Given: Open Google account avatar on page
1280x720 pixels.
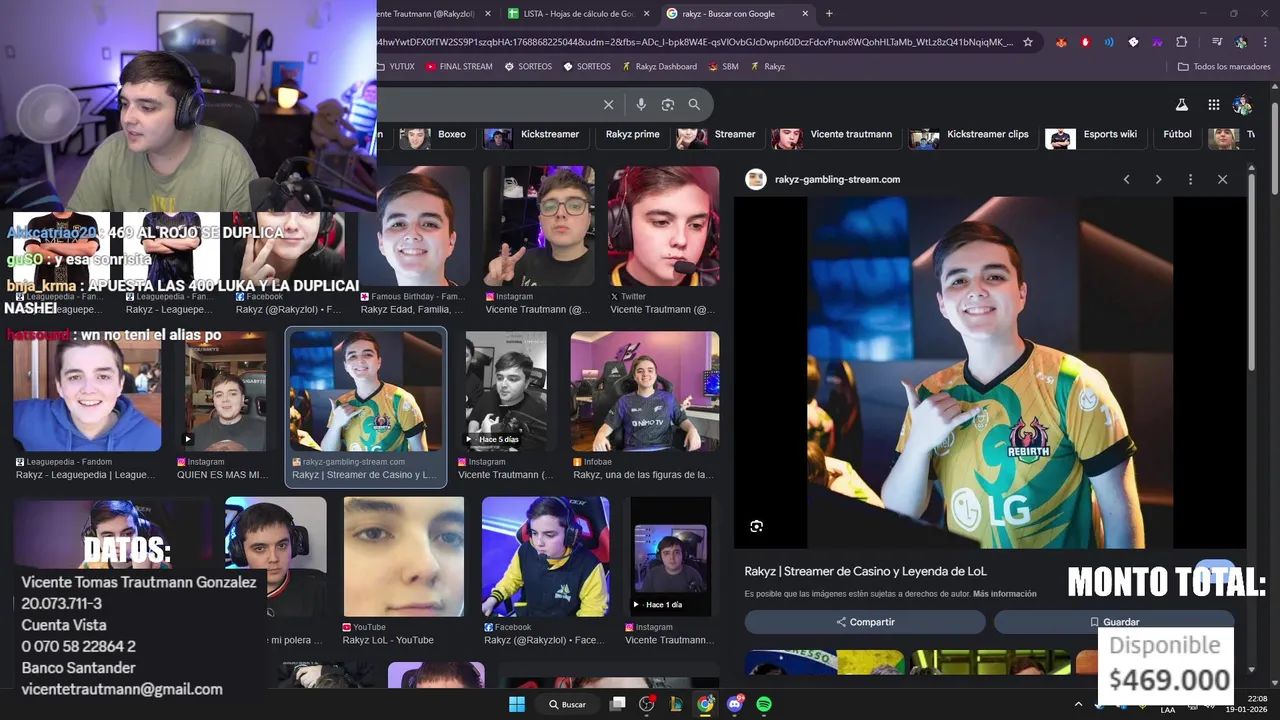Looking at the screenshot, I should click(x=1243, y=105).
